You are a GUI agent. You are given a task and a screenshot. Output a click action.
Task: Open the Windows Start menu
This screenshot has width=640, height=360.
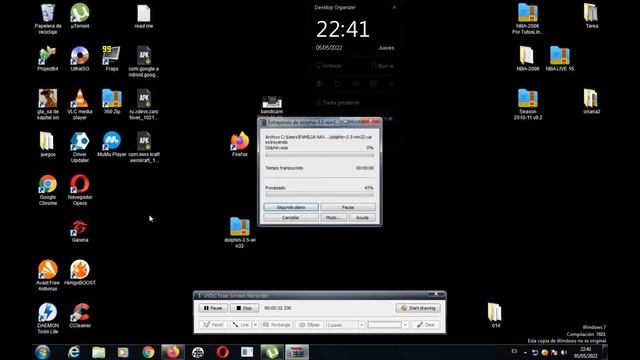(42, 352)
